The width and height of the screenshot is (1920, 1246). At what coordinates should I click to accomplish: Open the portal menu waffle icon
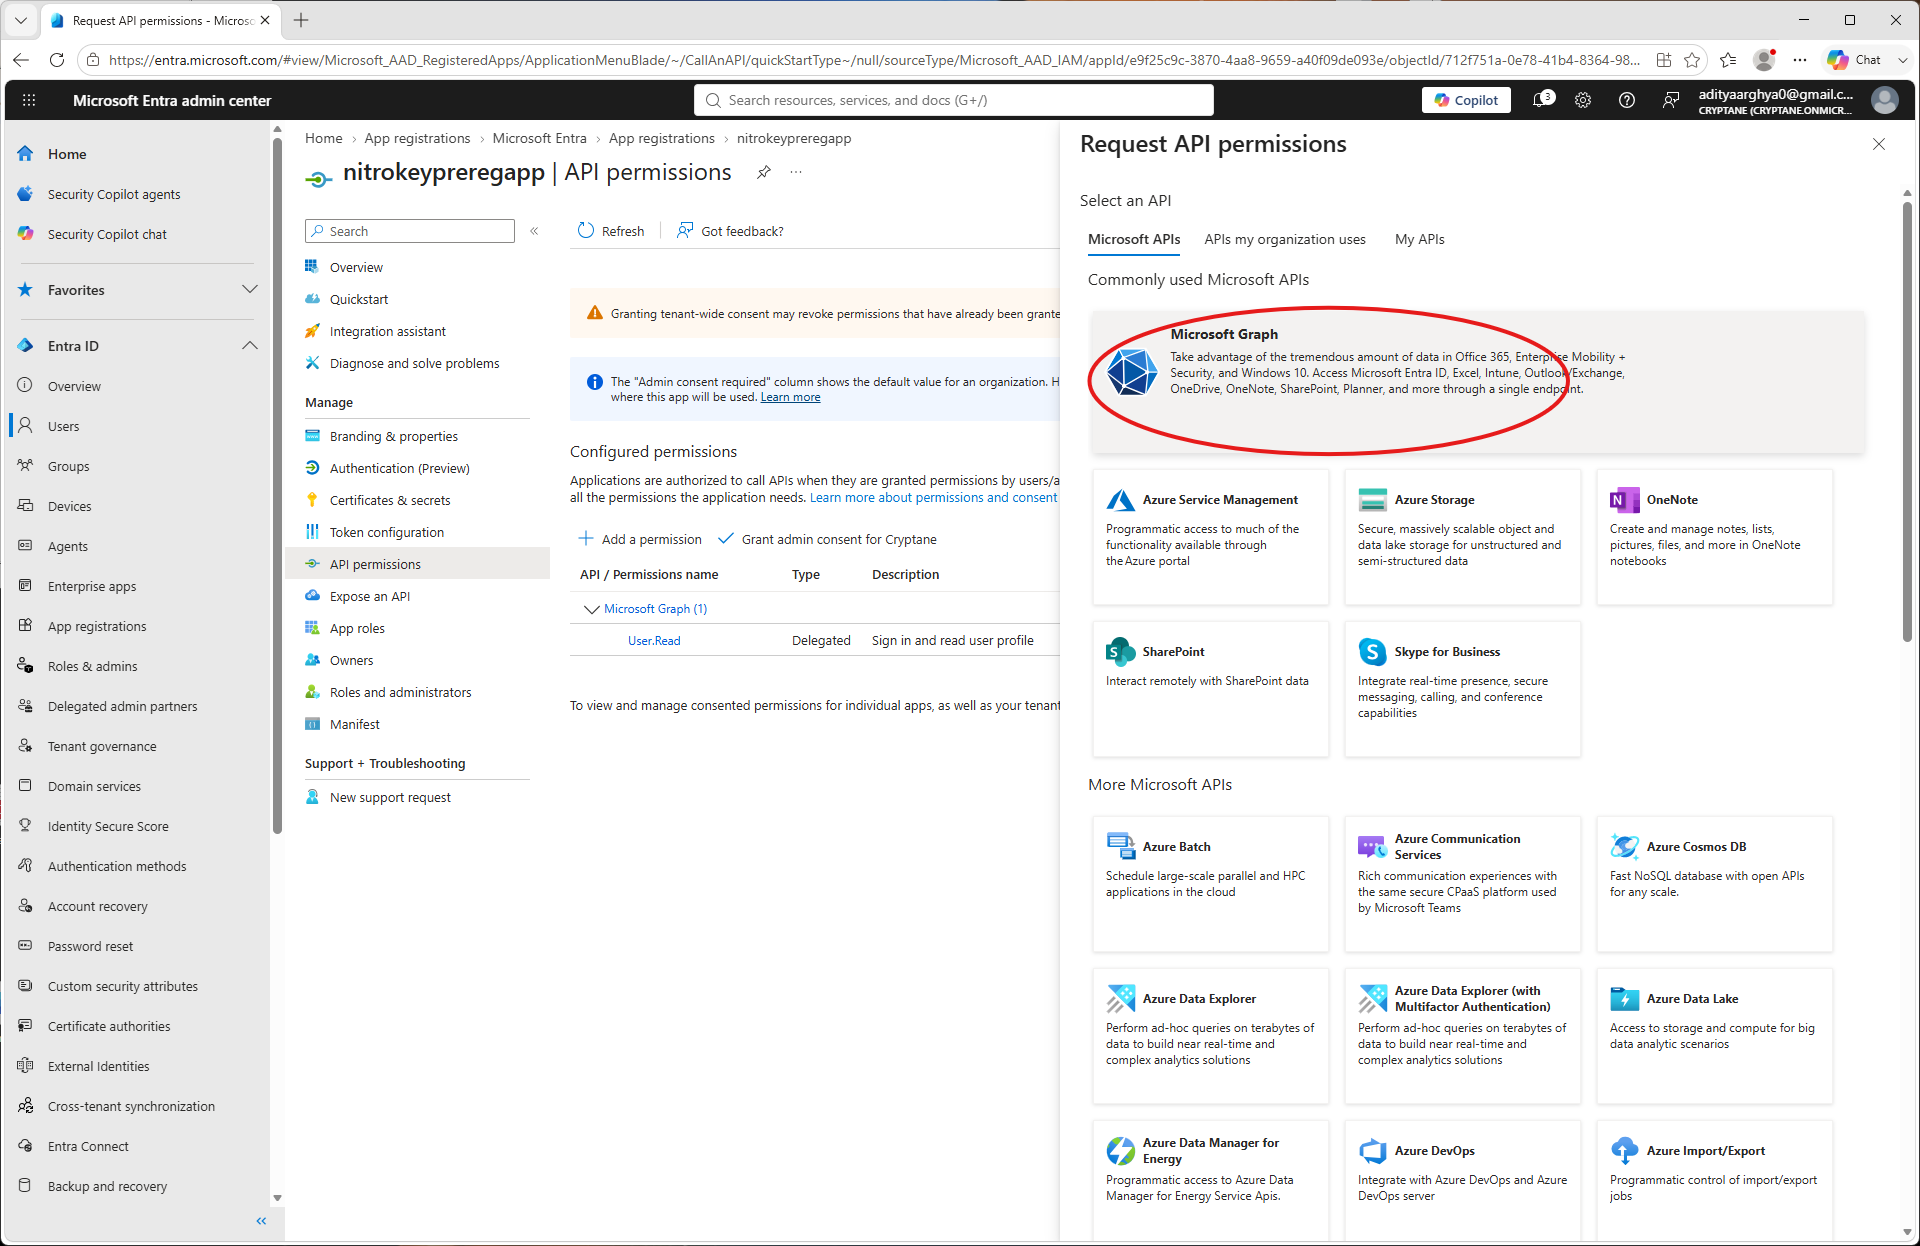coord(29,100)
